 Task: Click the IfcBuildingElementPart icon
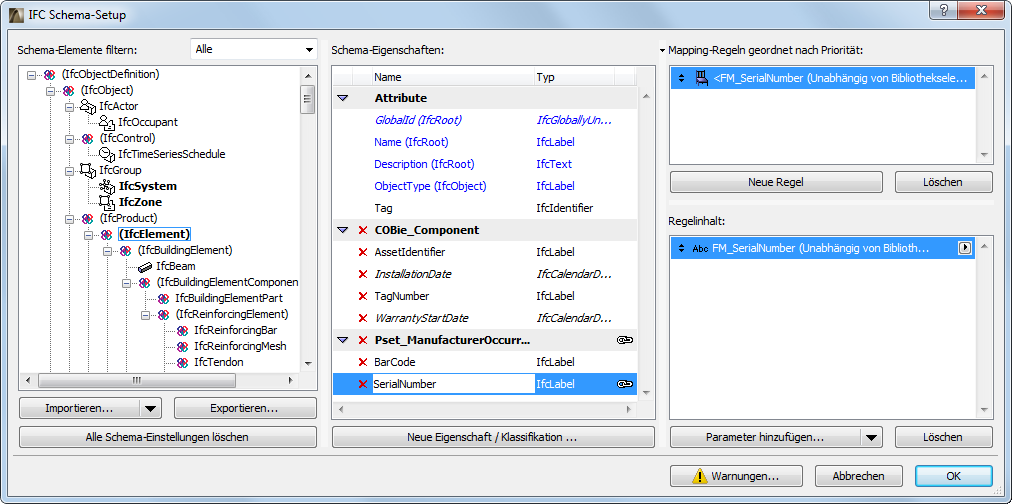tap(164, 298)
